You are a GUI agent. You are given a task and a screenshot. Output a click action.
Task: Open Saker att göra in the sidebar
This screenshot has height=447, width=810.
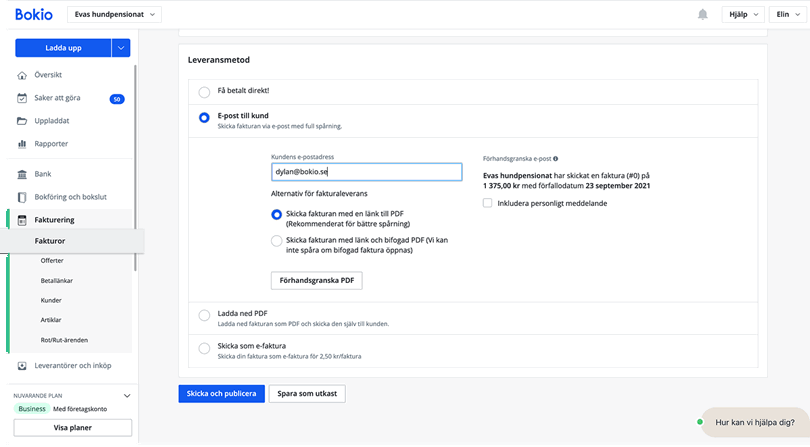pos(57,98)
